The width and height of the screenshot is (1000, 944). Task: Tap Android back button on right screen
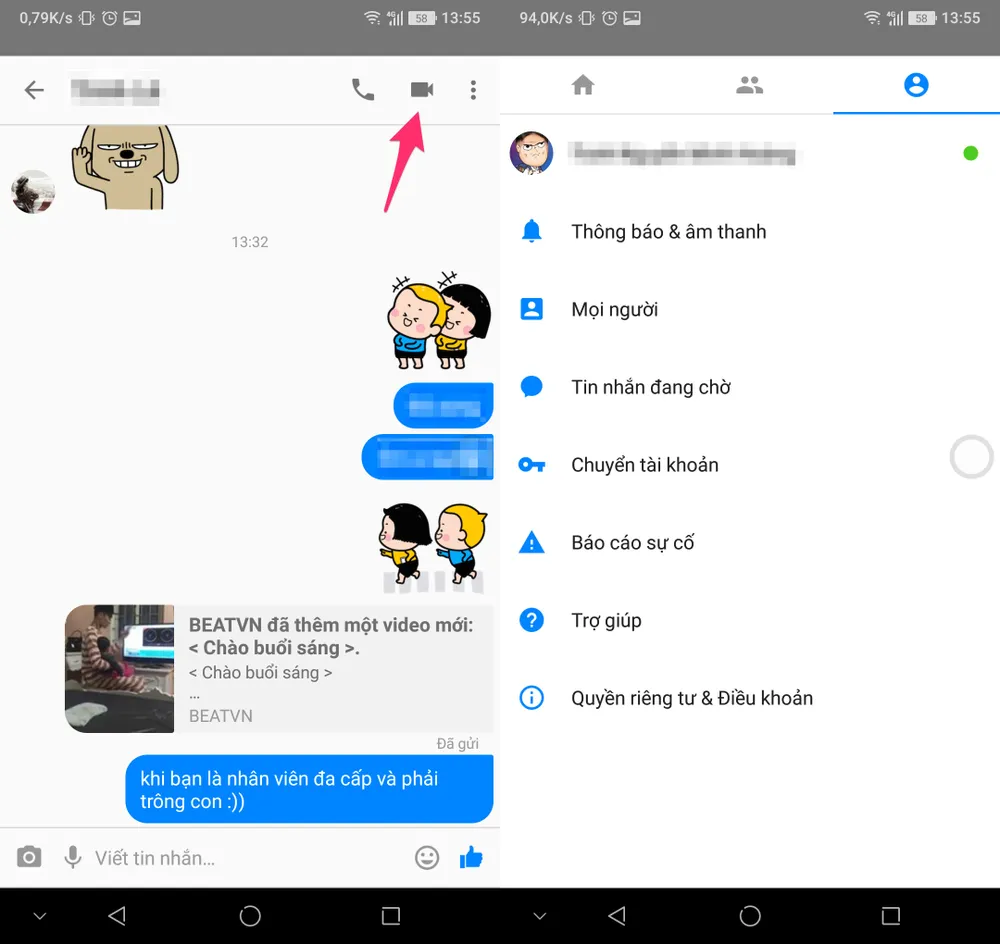coord(617,916)
